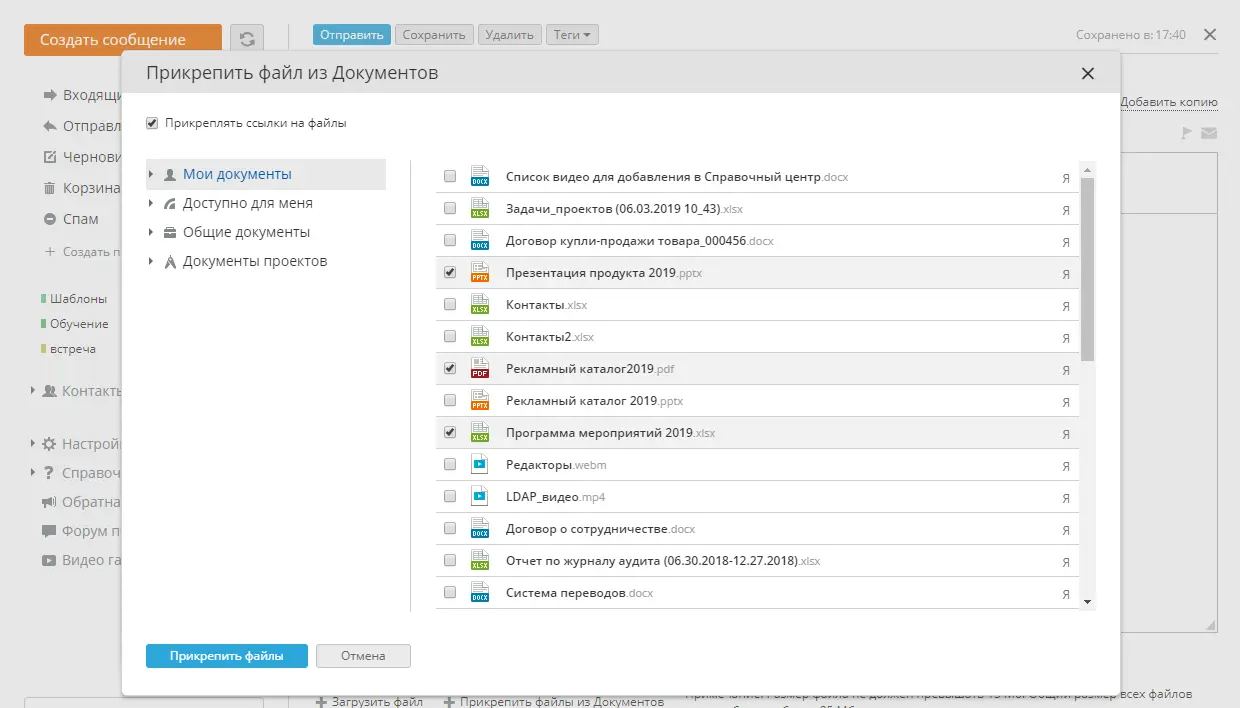Click the file list scrollbar down arrow
1240x708 pixels.
point(1088,601)
